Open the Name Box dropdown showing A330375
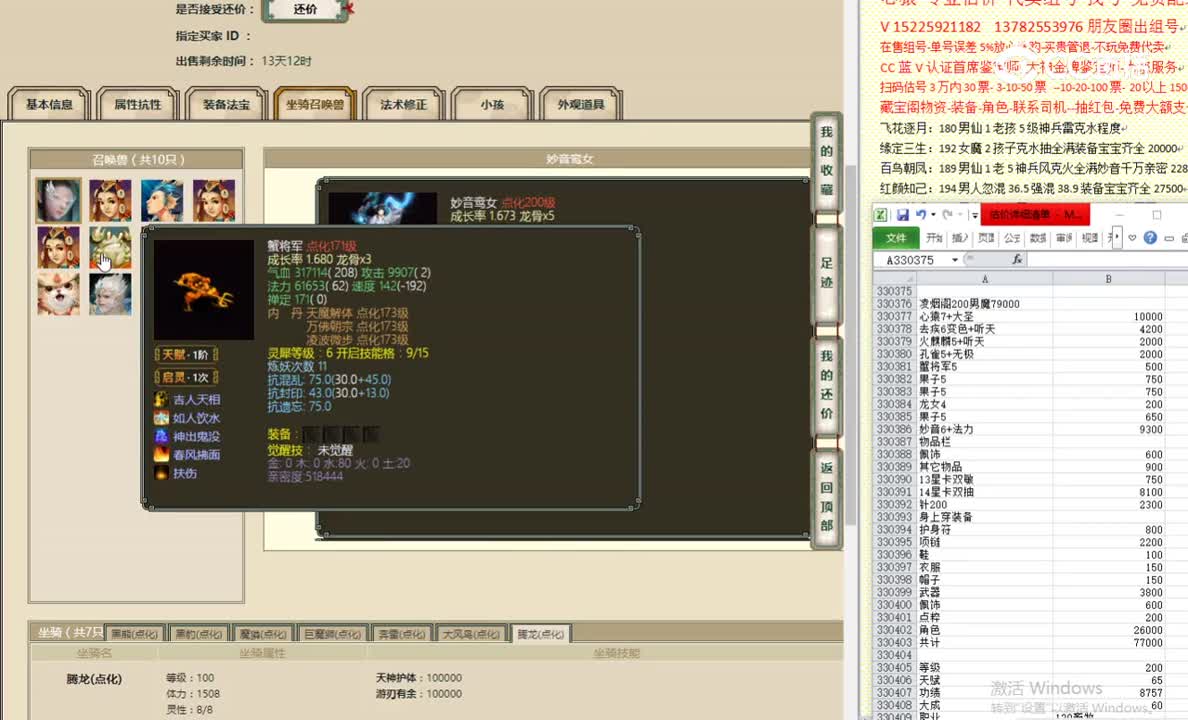This screenshot has height=720, width=1188. pyautogui.click(x=954, y=258)
